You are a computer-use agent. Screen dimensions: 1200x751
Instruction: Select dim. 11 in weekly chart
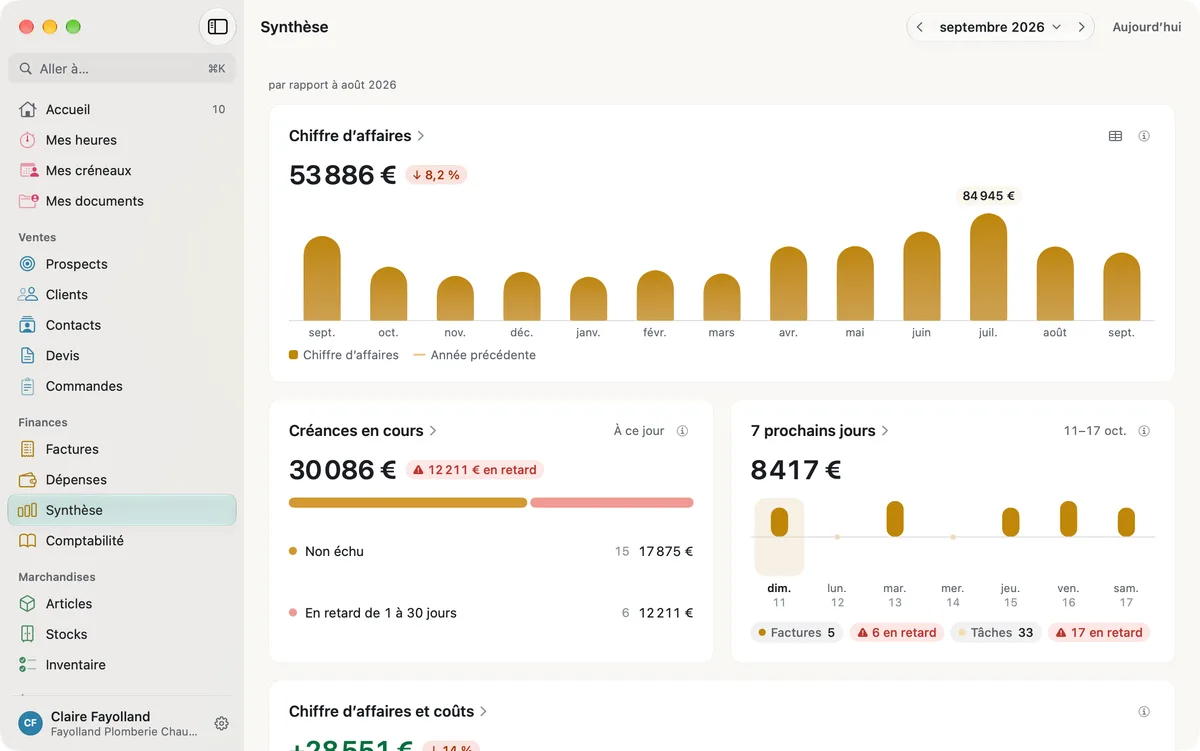click(x=779, y=552)
